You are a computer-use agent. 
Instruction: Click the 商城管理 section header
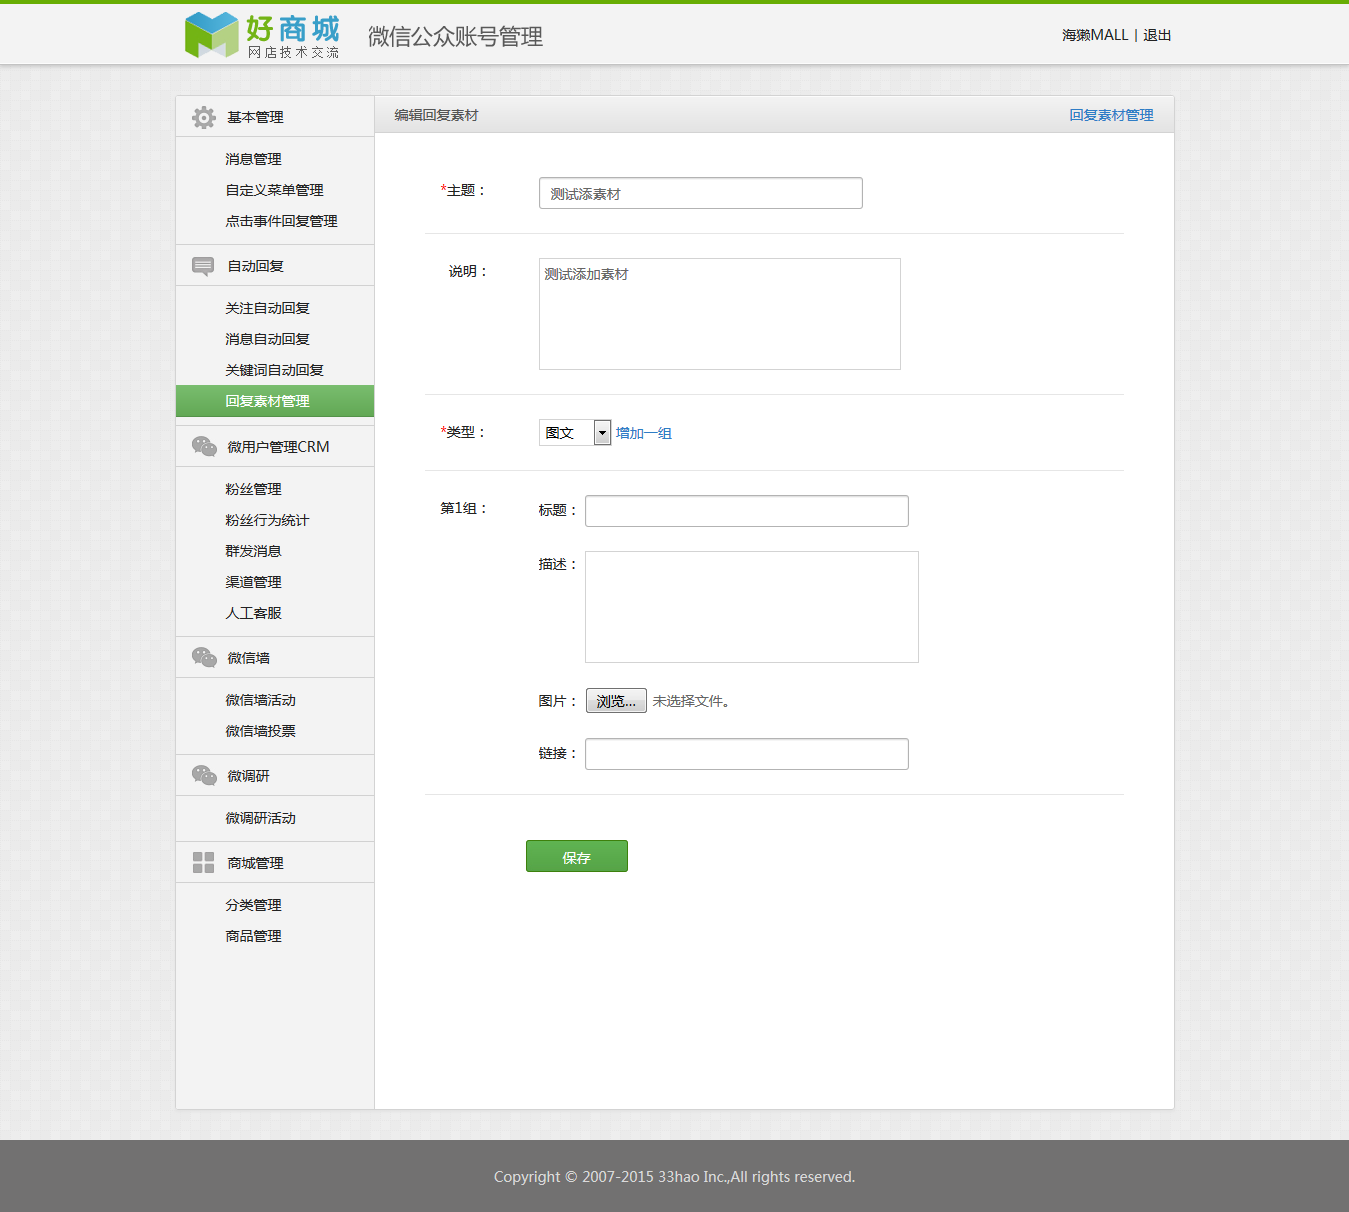pyautogui.click(x=275, y=862)
